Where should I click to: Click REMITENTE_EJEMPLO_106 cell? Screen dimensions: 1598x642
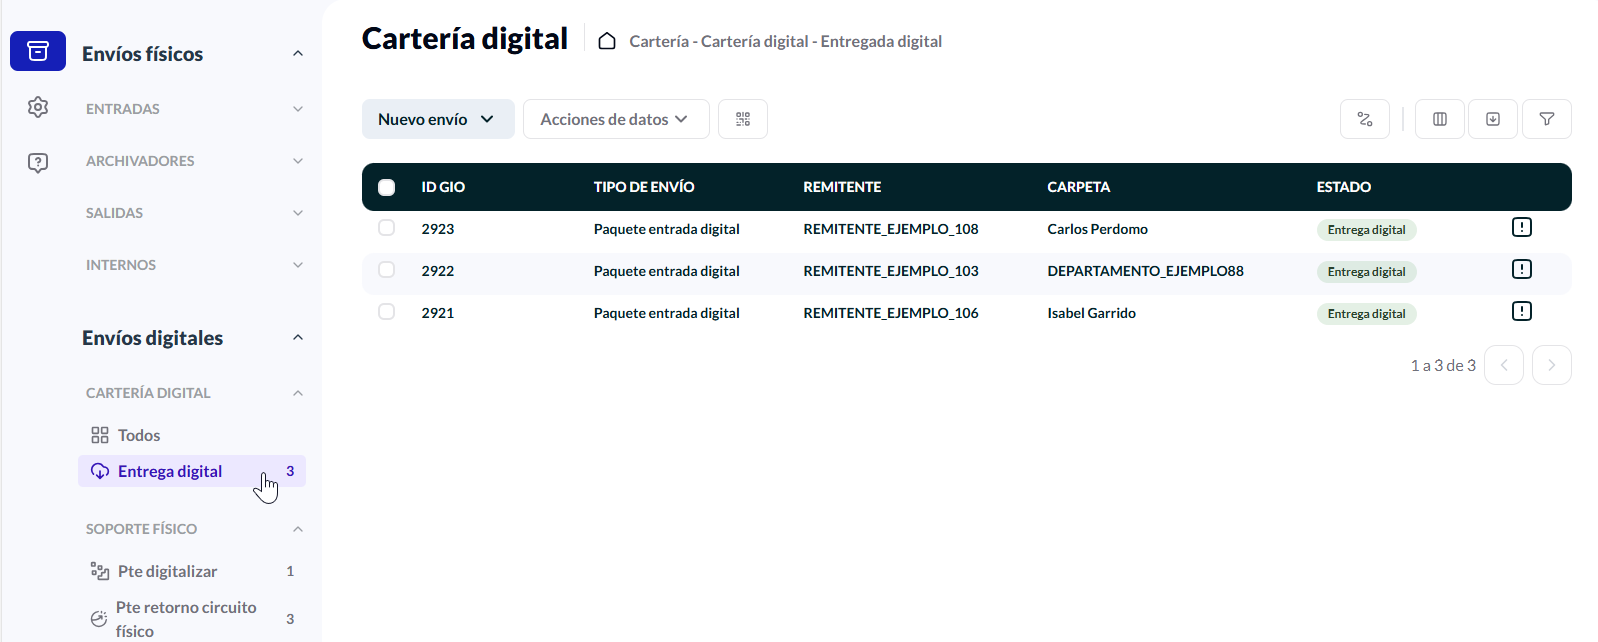891,313
